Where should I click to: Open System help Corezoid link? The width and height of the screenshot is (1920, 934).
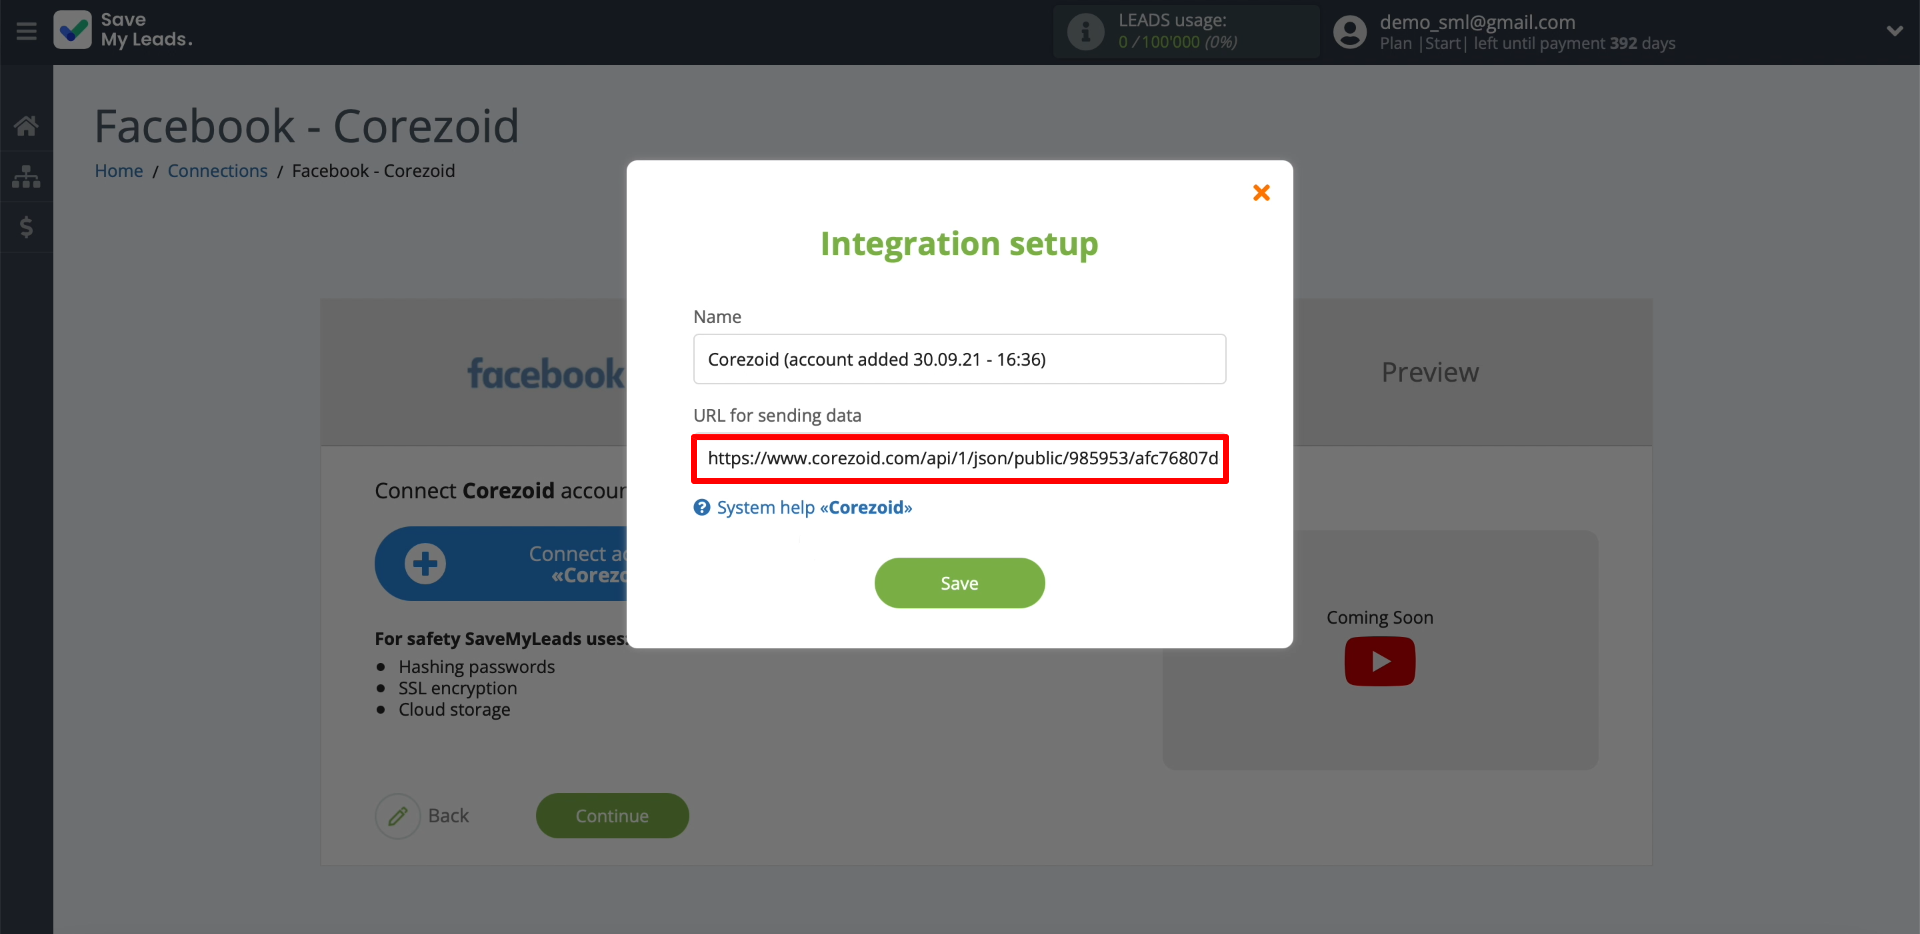pyautogui.click(x=814, y=508)
